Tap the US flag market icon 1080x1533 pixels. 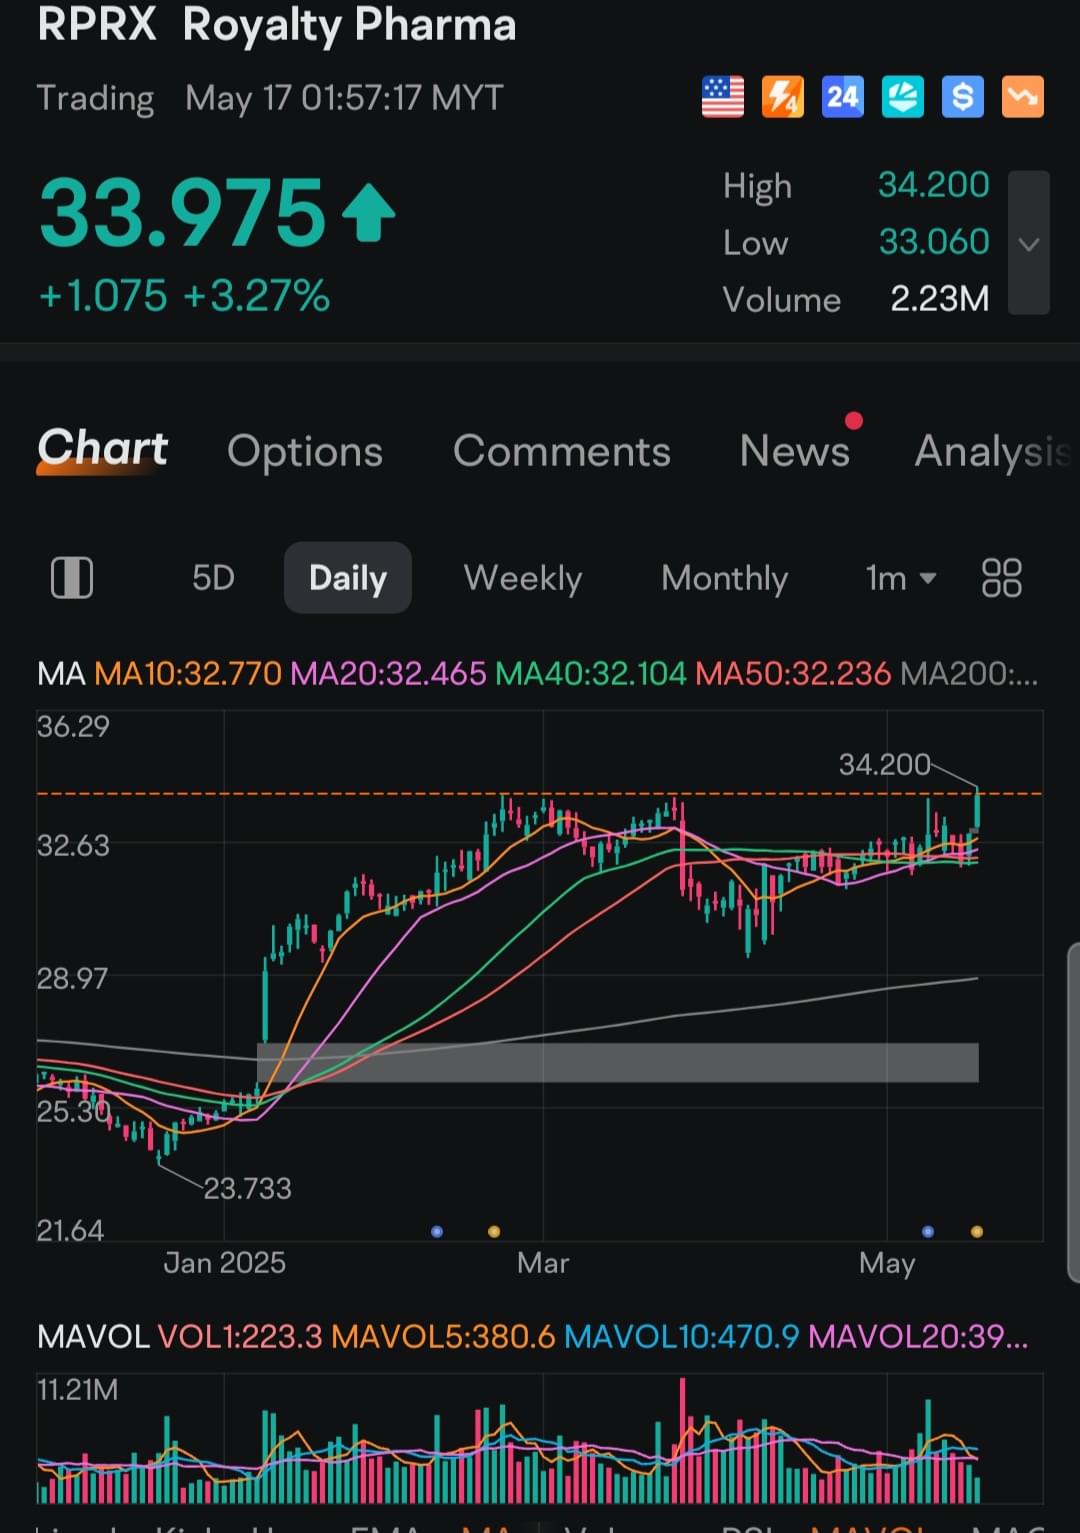click(723, 97)
